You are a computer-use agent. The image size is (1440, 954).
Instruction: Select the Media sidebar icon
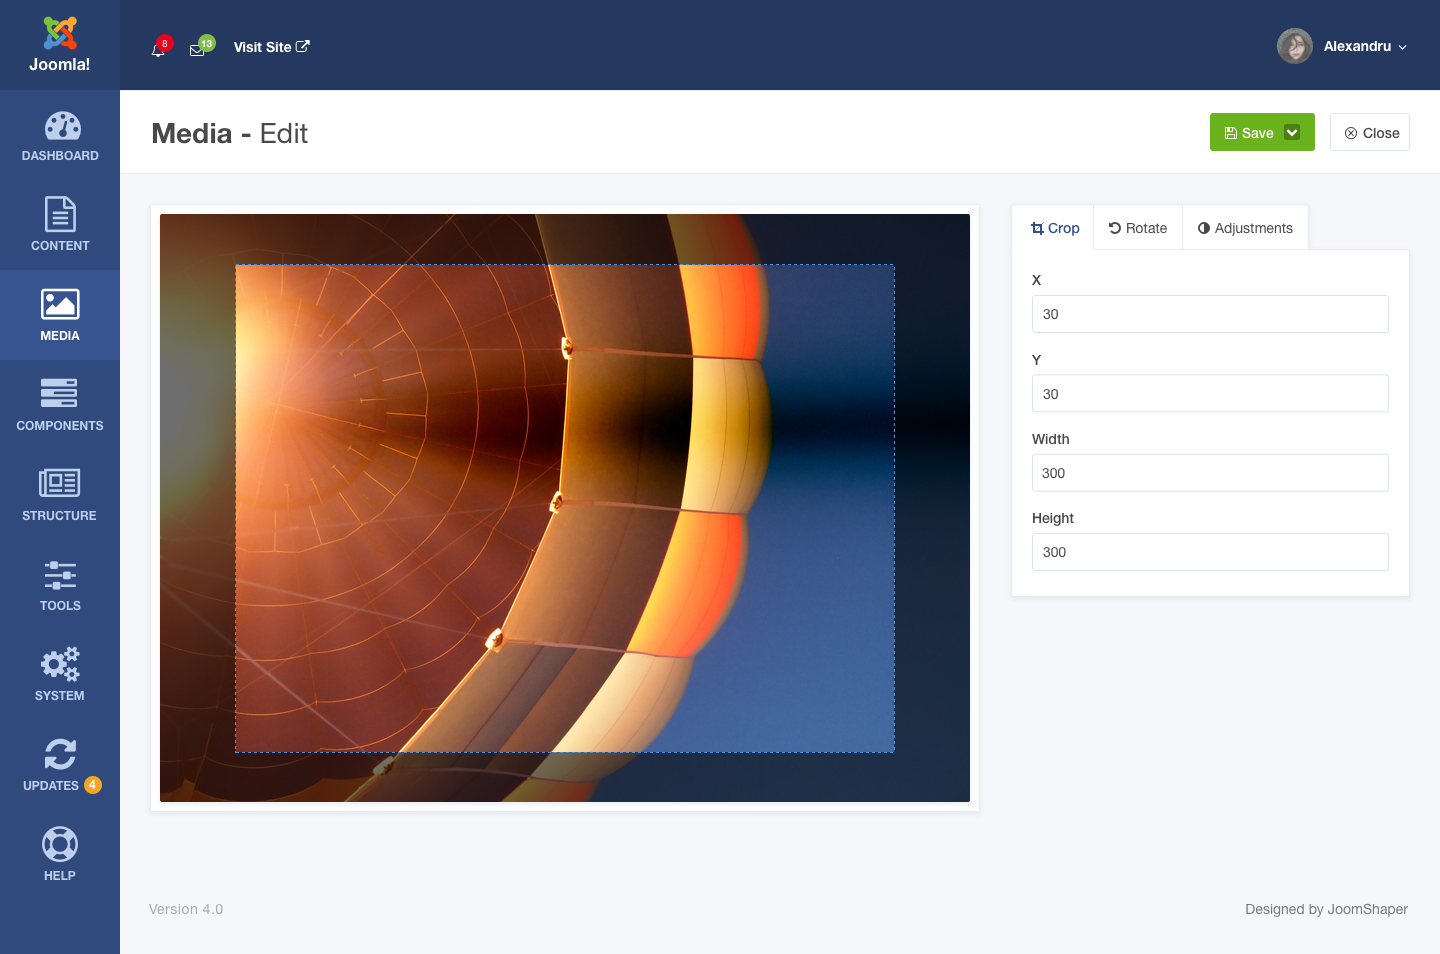(60, 314)
